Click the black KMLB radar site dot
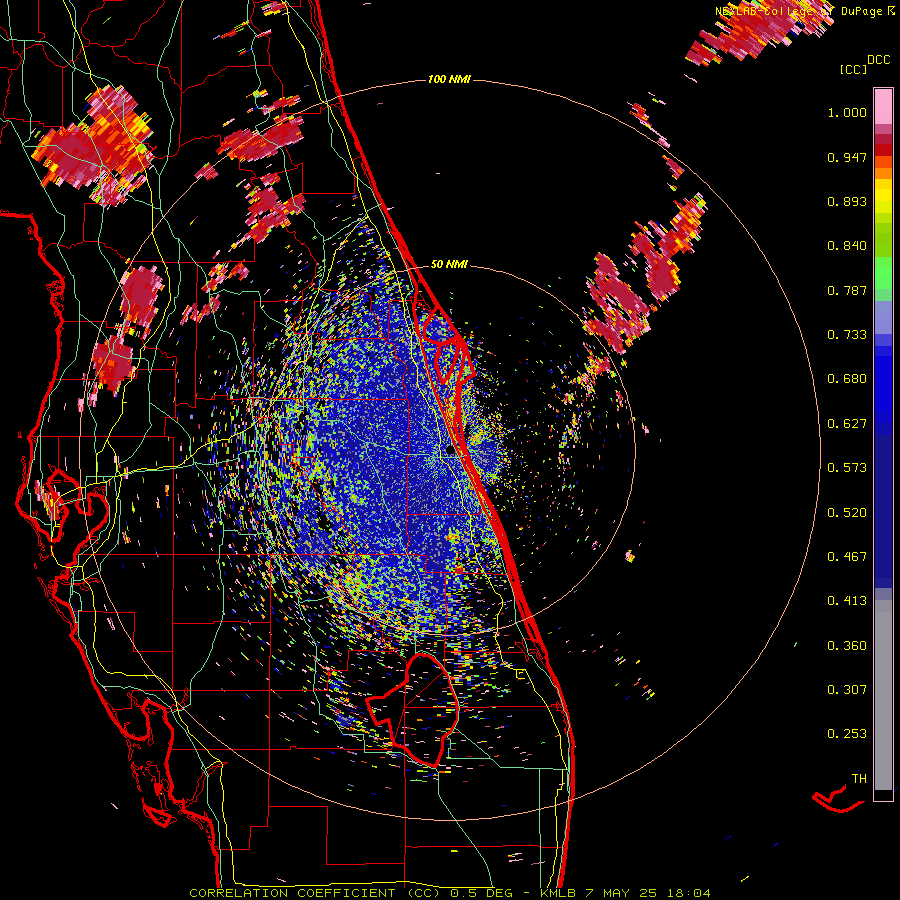 coord(450,451)
